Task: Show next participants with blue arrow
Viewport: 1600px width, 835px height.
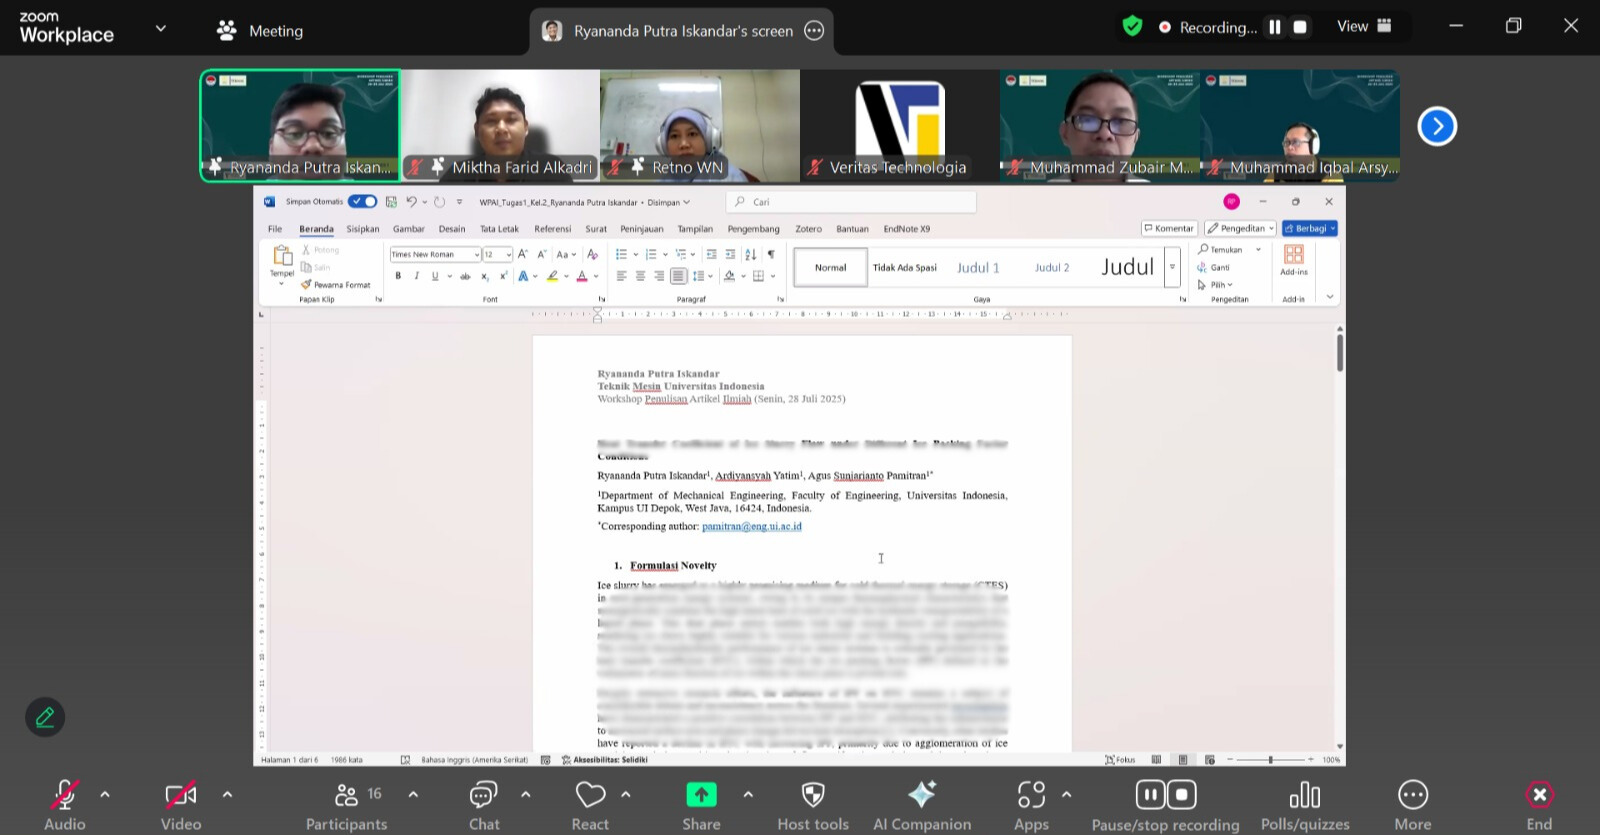Action: tap(1437, 126)
